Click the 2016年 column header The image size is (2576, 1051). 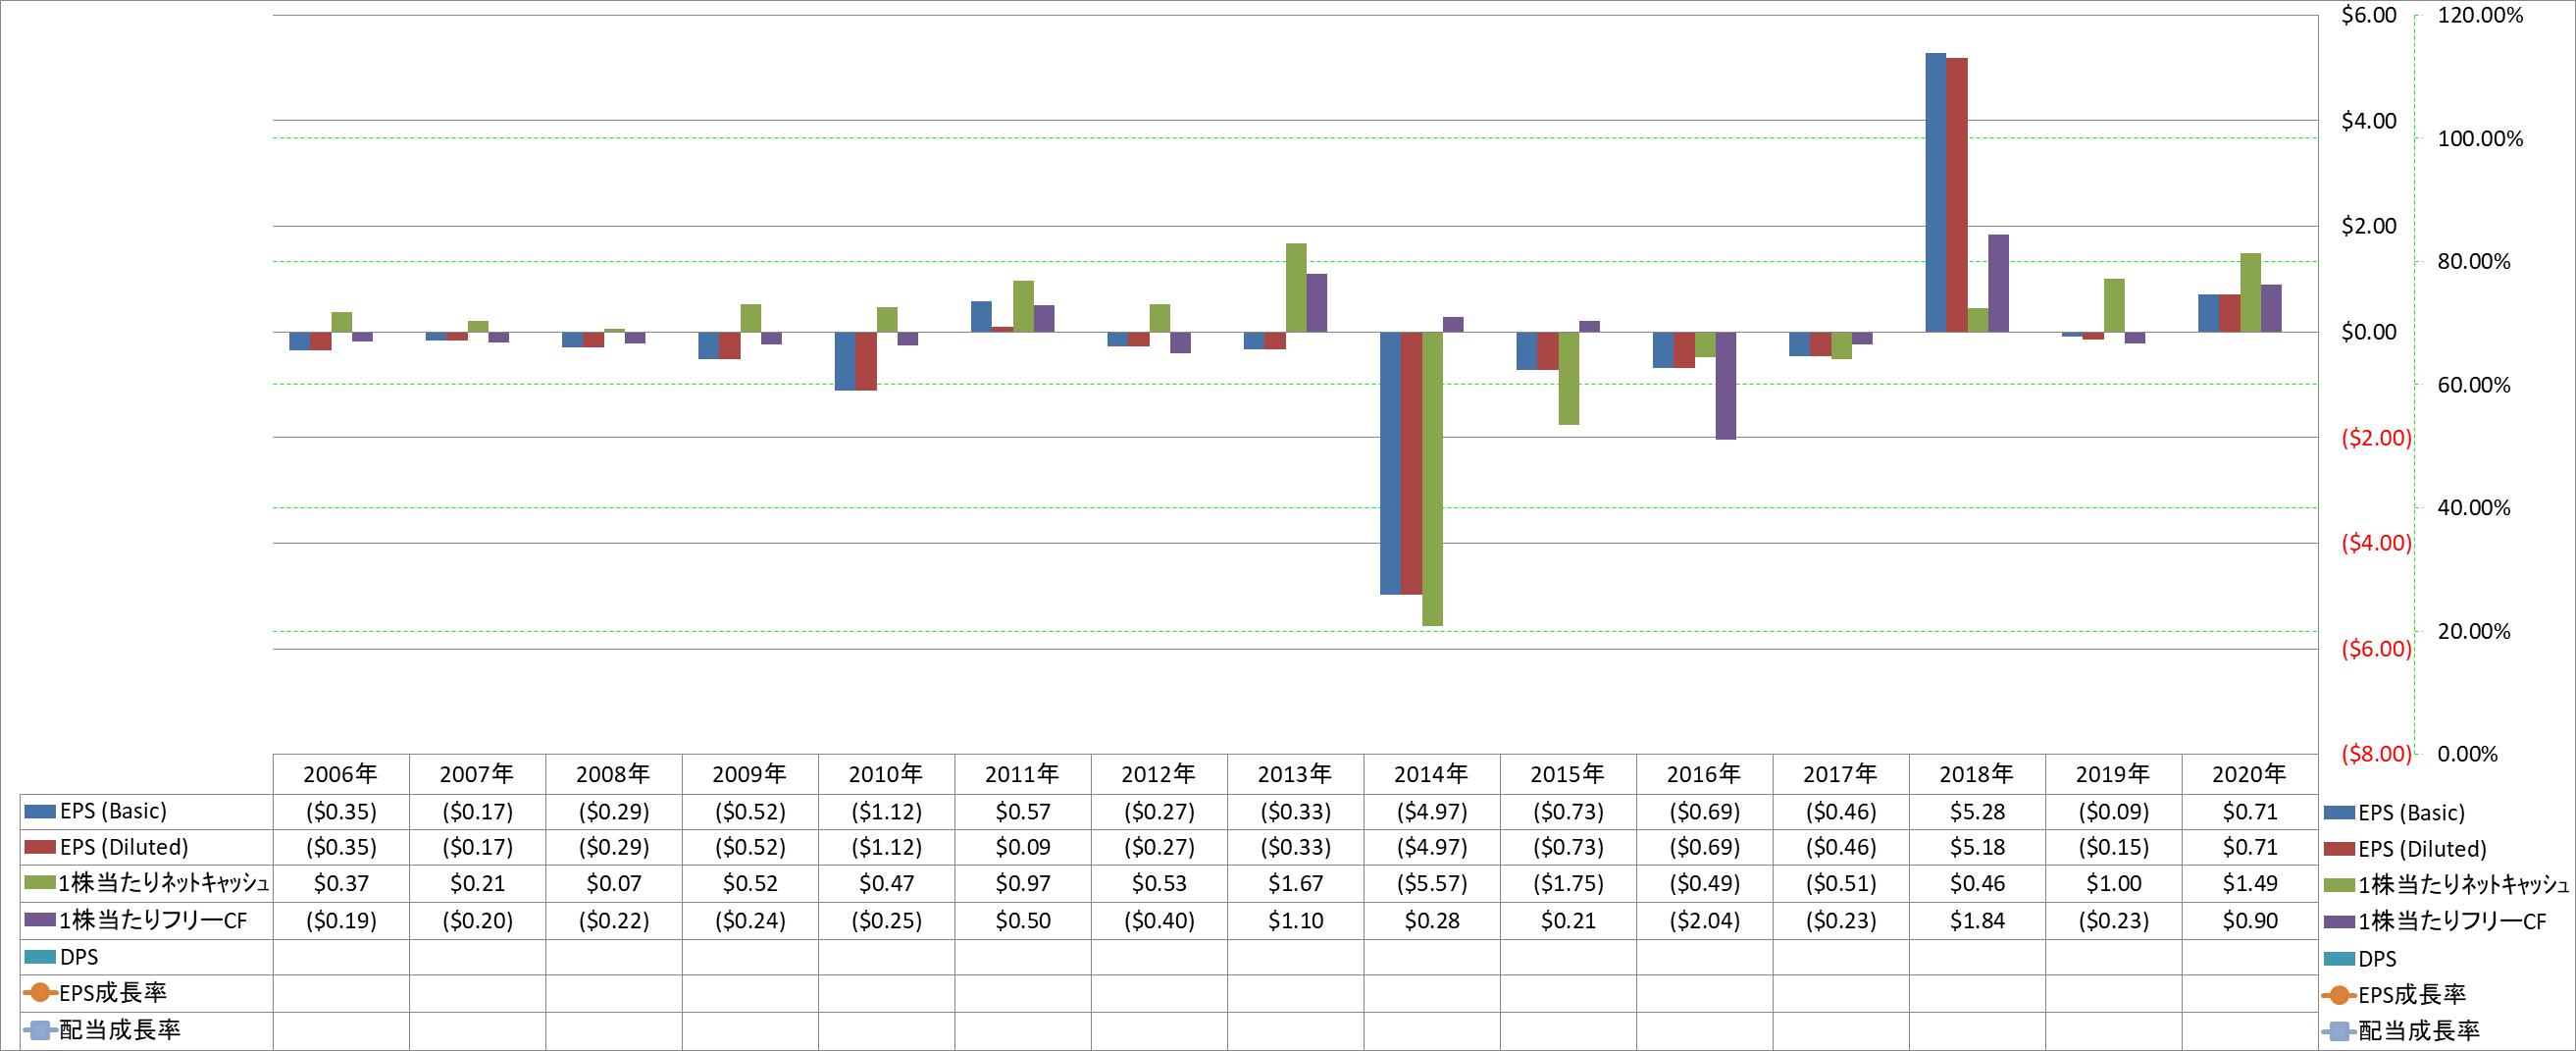[1704, 774]
